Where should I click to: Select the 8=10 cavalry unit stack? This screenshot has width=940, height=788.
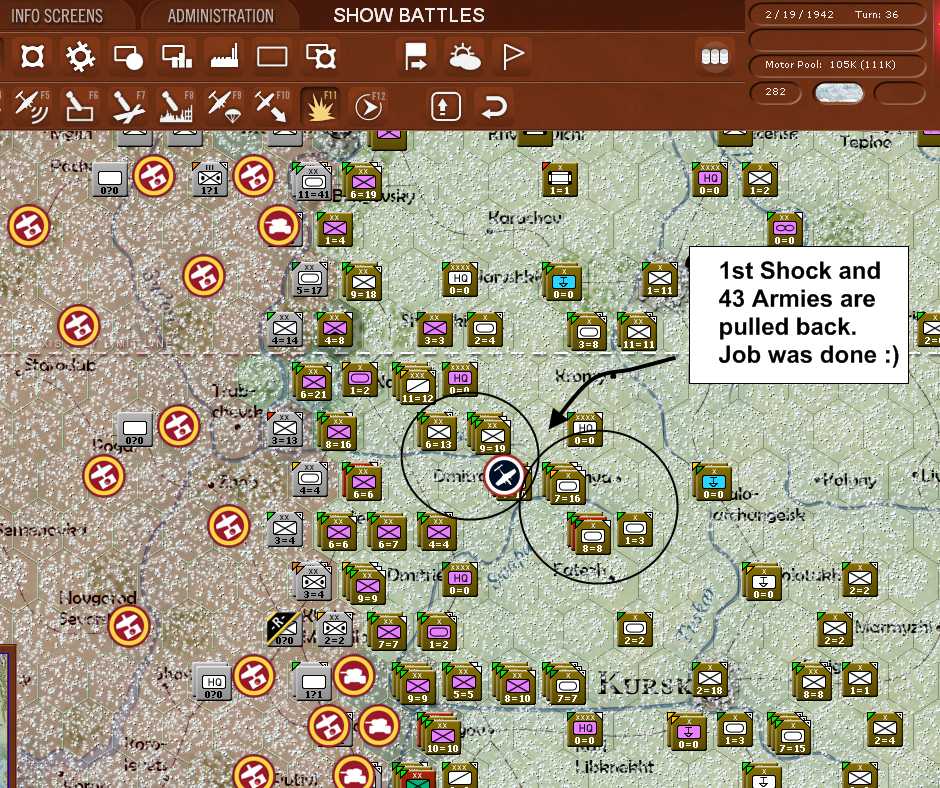click(x=516, y=685)
